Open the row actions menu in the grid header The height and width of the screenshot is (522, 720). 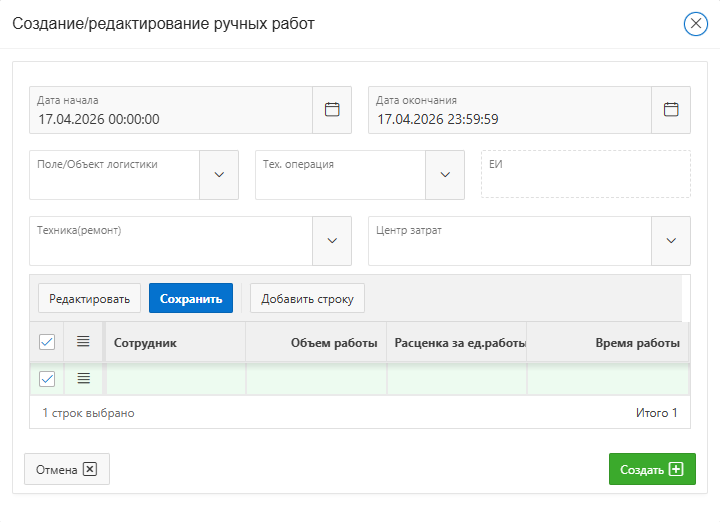pos(83,342)
